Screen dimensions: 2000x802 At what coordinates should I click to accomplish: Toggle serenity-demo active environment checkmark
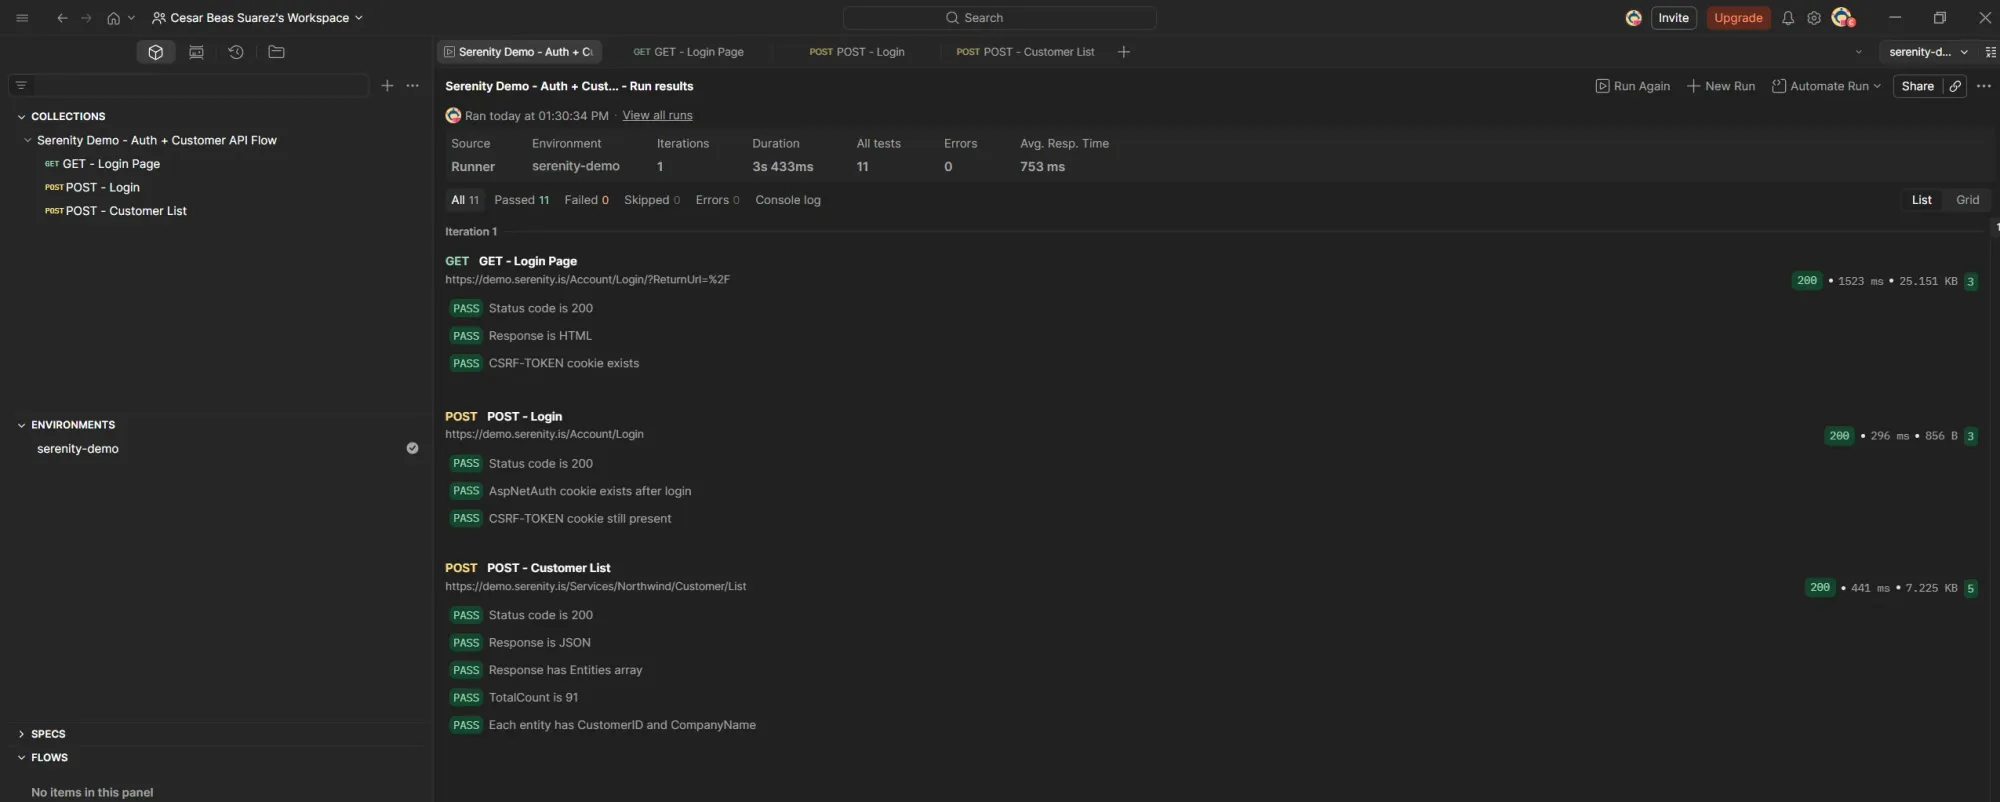[x=412, y=448]
